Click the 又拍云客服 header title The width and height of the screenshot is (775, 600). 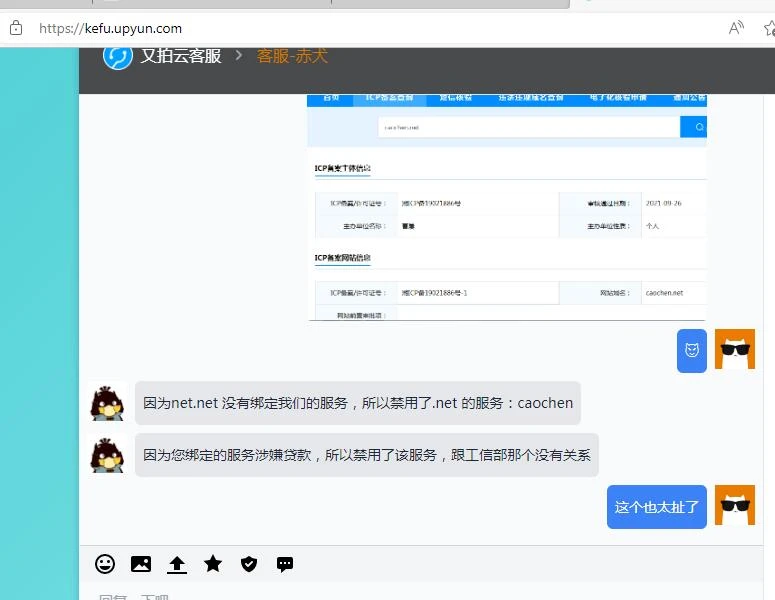pyautogui.click(x=181, y=56)
